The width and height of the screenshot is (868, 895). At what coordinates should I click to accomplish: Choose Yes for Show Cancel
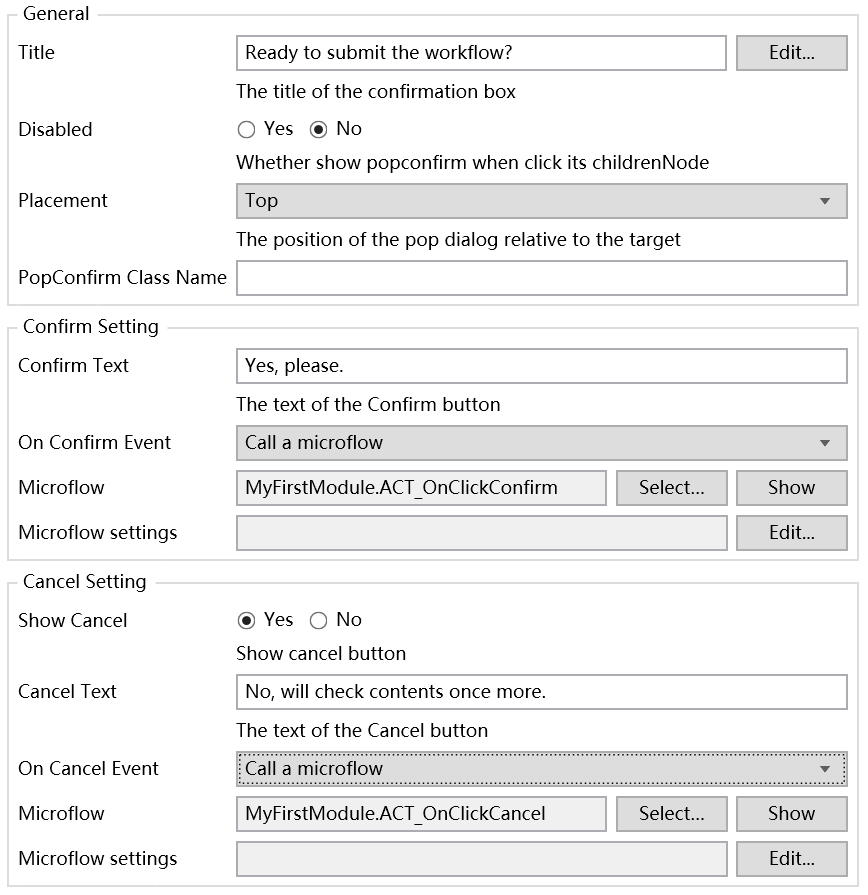(247, 620)
